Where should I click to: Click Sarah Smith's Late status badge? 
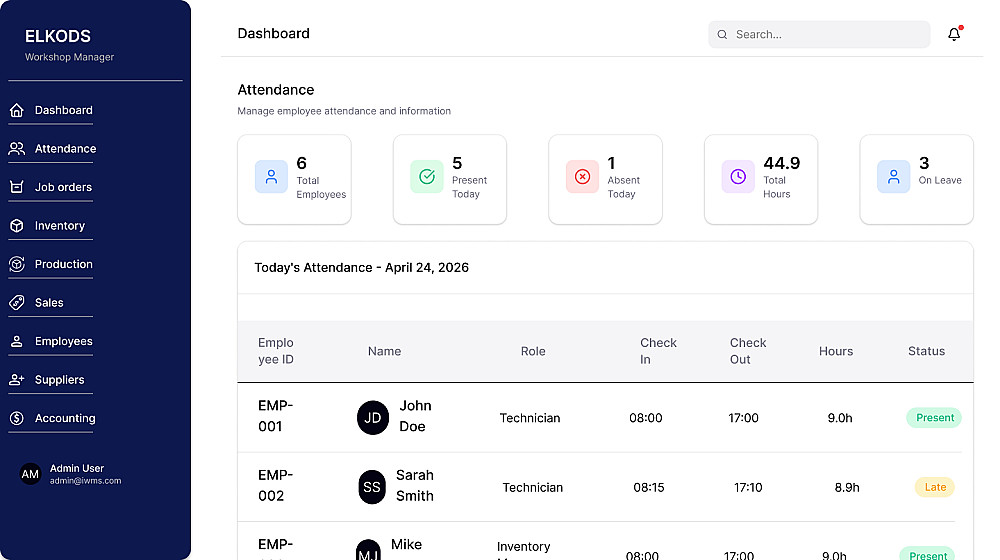tap(934, 488)
